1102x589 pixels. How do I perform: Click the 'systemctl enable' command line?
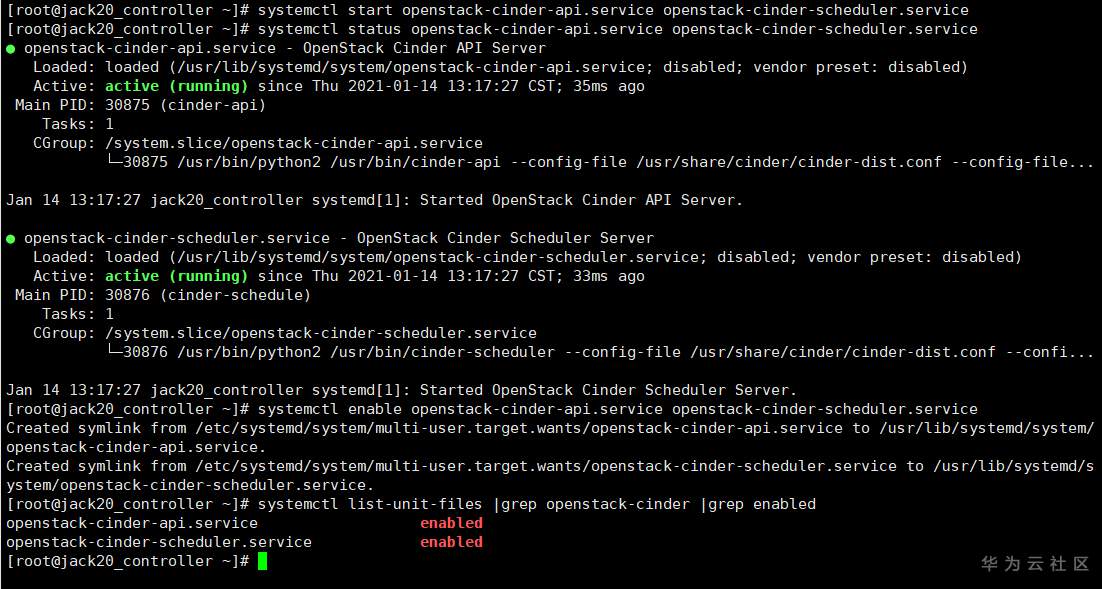617,409
